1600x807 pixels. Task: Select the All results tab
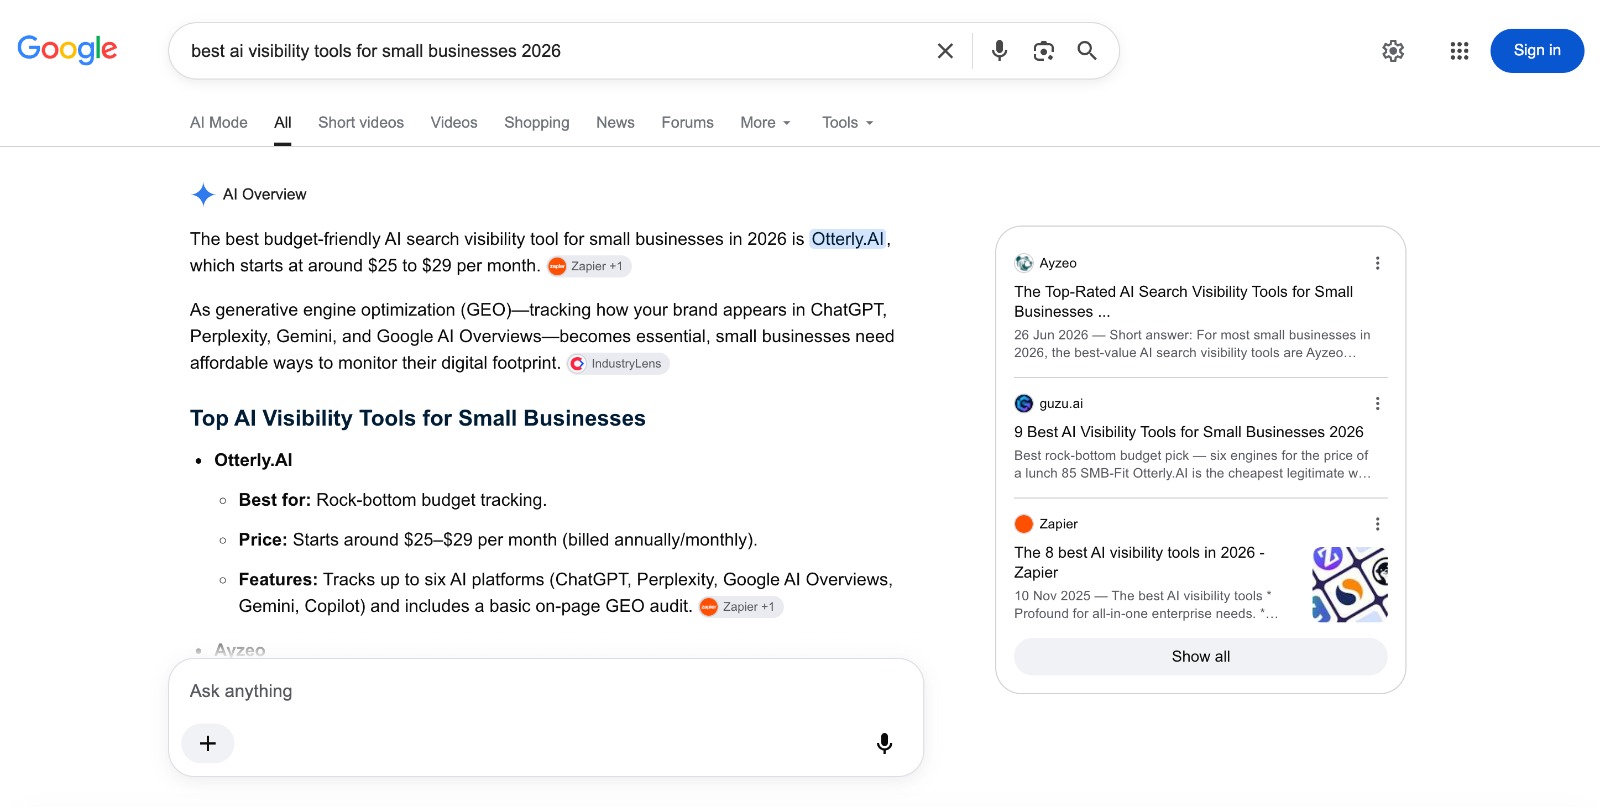click(x=283, y=122)
